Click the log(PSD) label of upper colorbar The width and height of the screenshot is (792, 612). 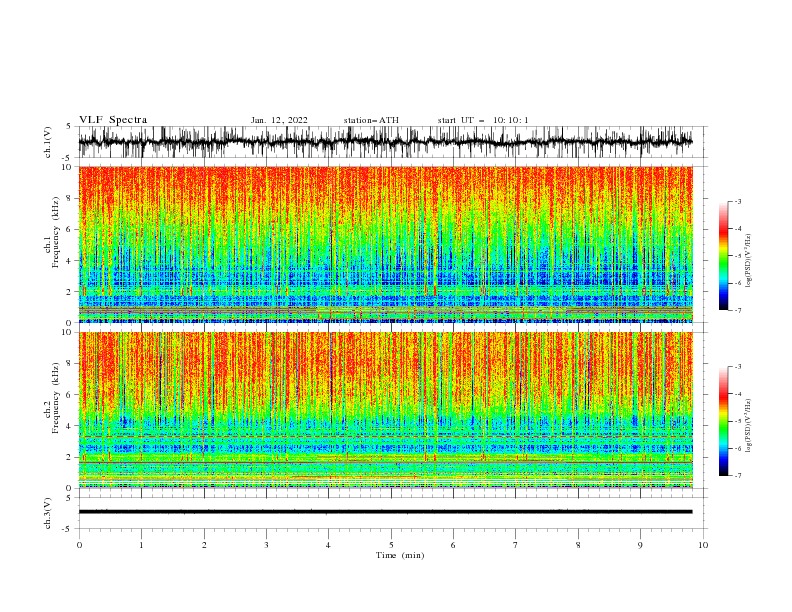click(748, 261)
